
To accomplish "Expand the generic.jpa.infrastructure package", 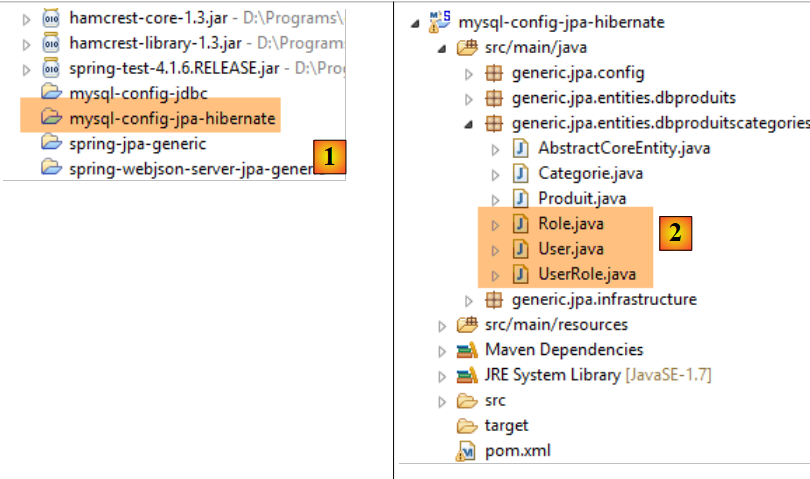I will click(x=469, y=300).
